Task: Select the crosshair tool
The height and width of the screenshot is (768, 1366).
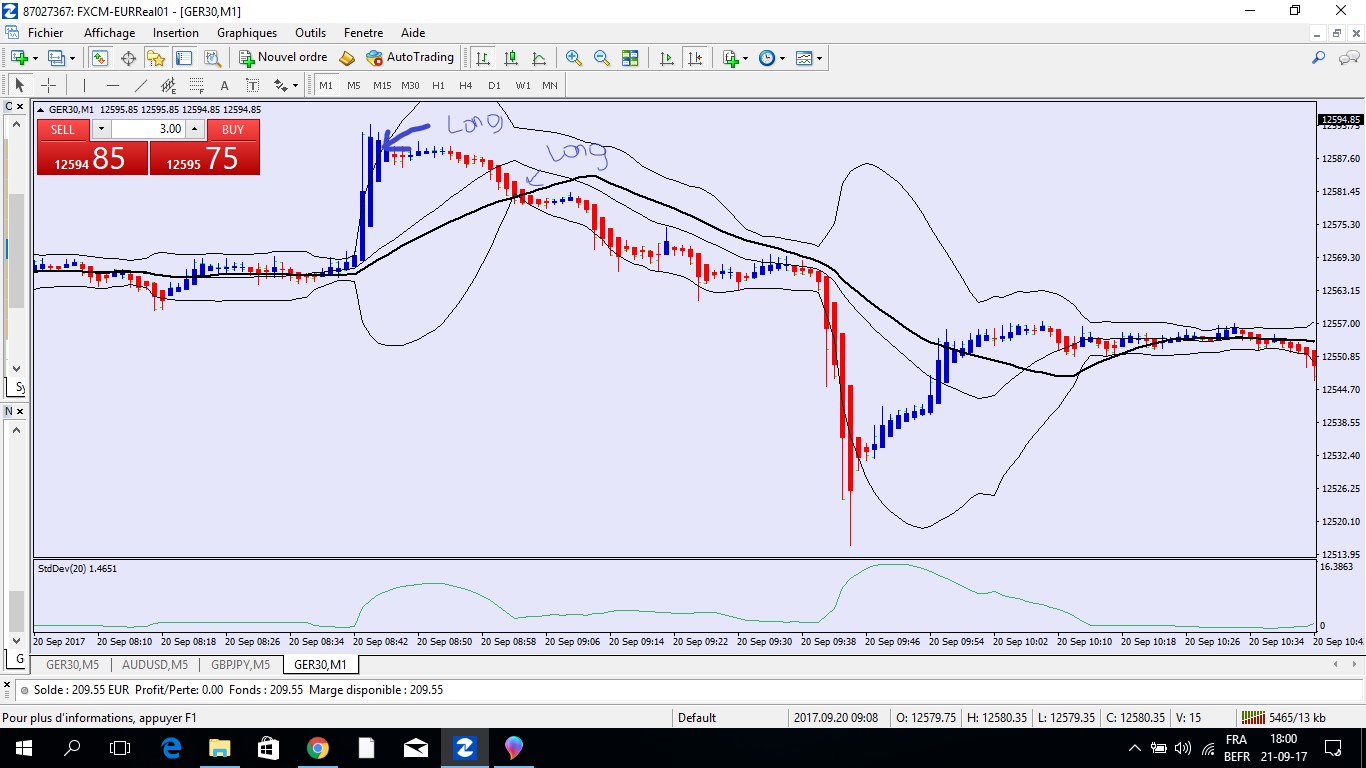Action: pos(48,85)
